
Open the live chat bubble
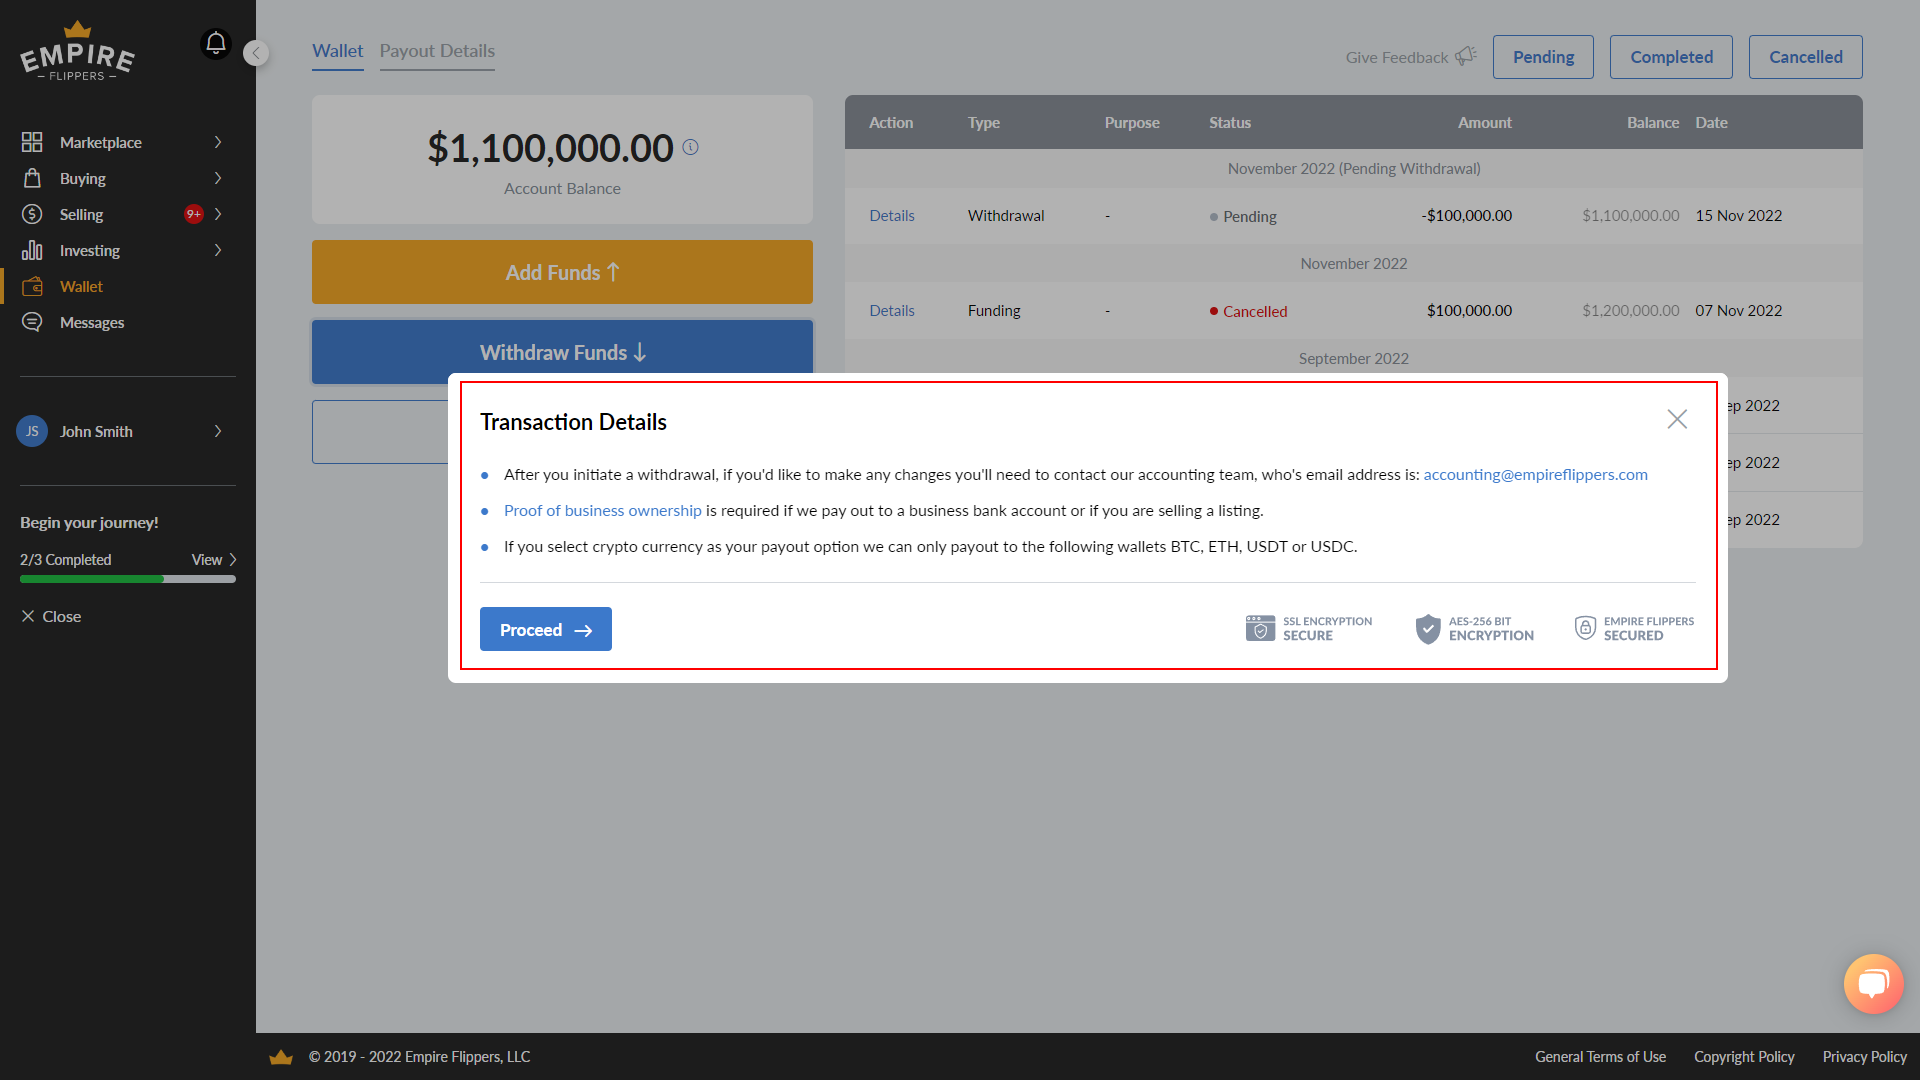[1873, 984]
